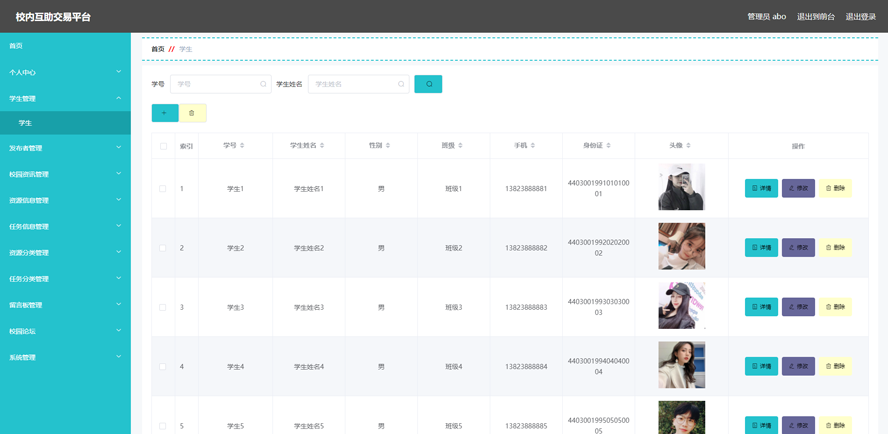This screenshot has height=434, width=888.
Task: Open the avatar thumbnail of 学生4
Action: (x=681, y=366)
